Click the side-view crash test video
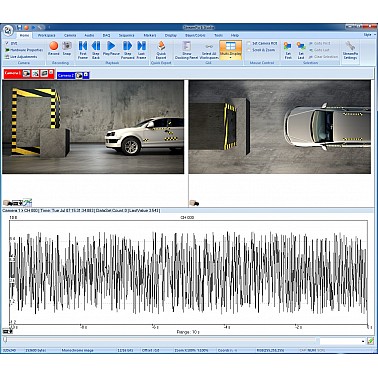 93,127
